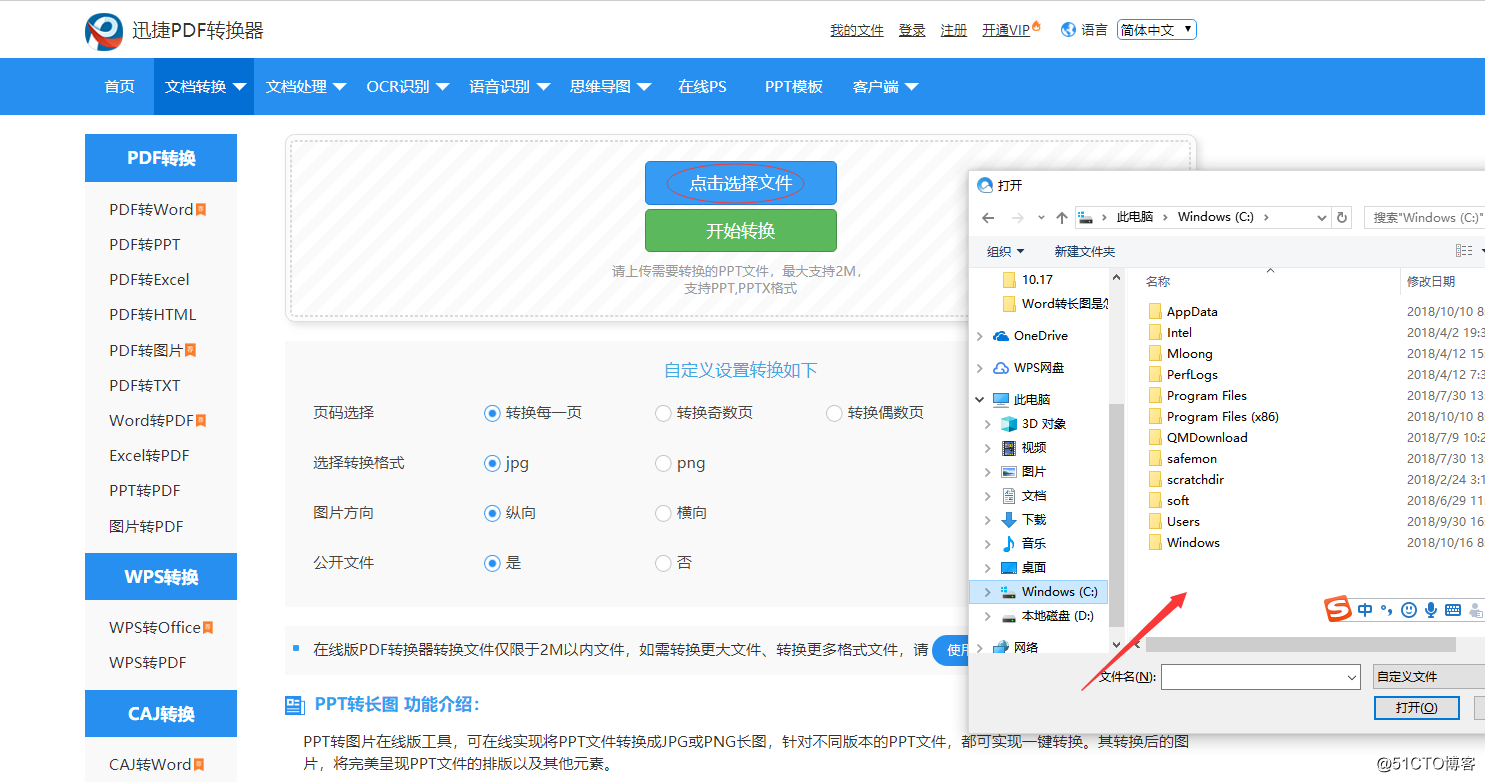Image resolution: width=1485 pixels, height=782 pixels.
Task: Click the 迅捷PDF转换器 logo icon
Action: click(x=104, y=31)
